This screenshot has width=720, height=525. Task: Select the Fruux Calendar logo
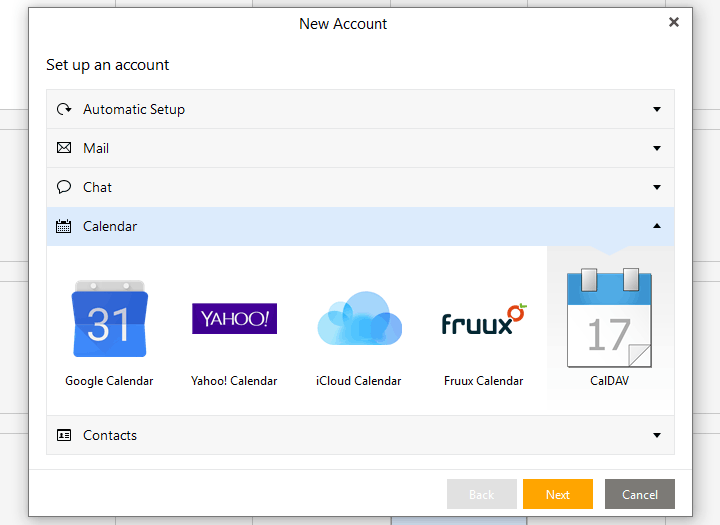pyautogui.click(x=484, y=319)
